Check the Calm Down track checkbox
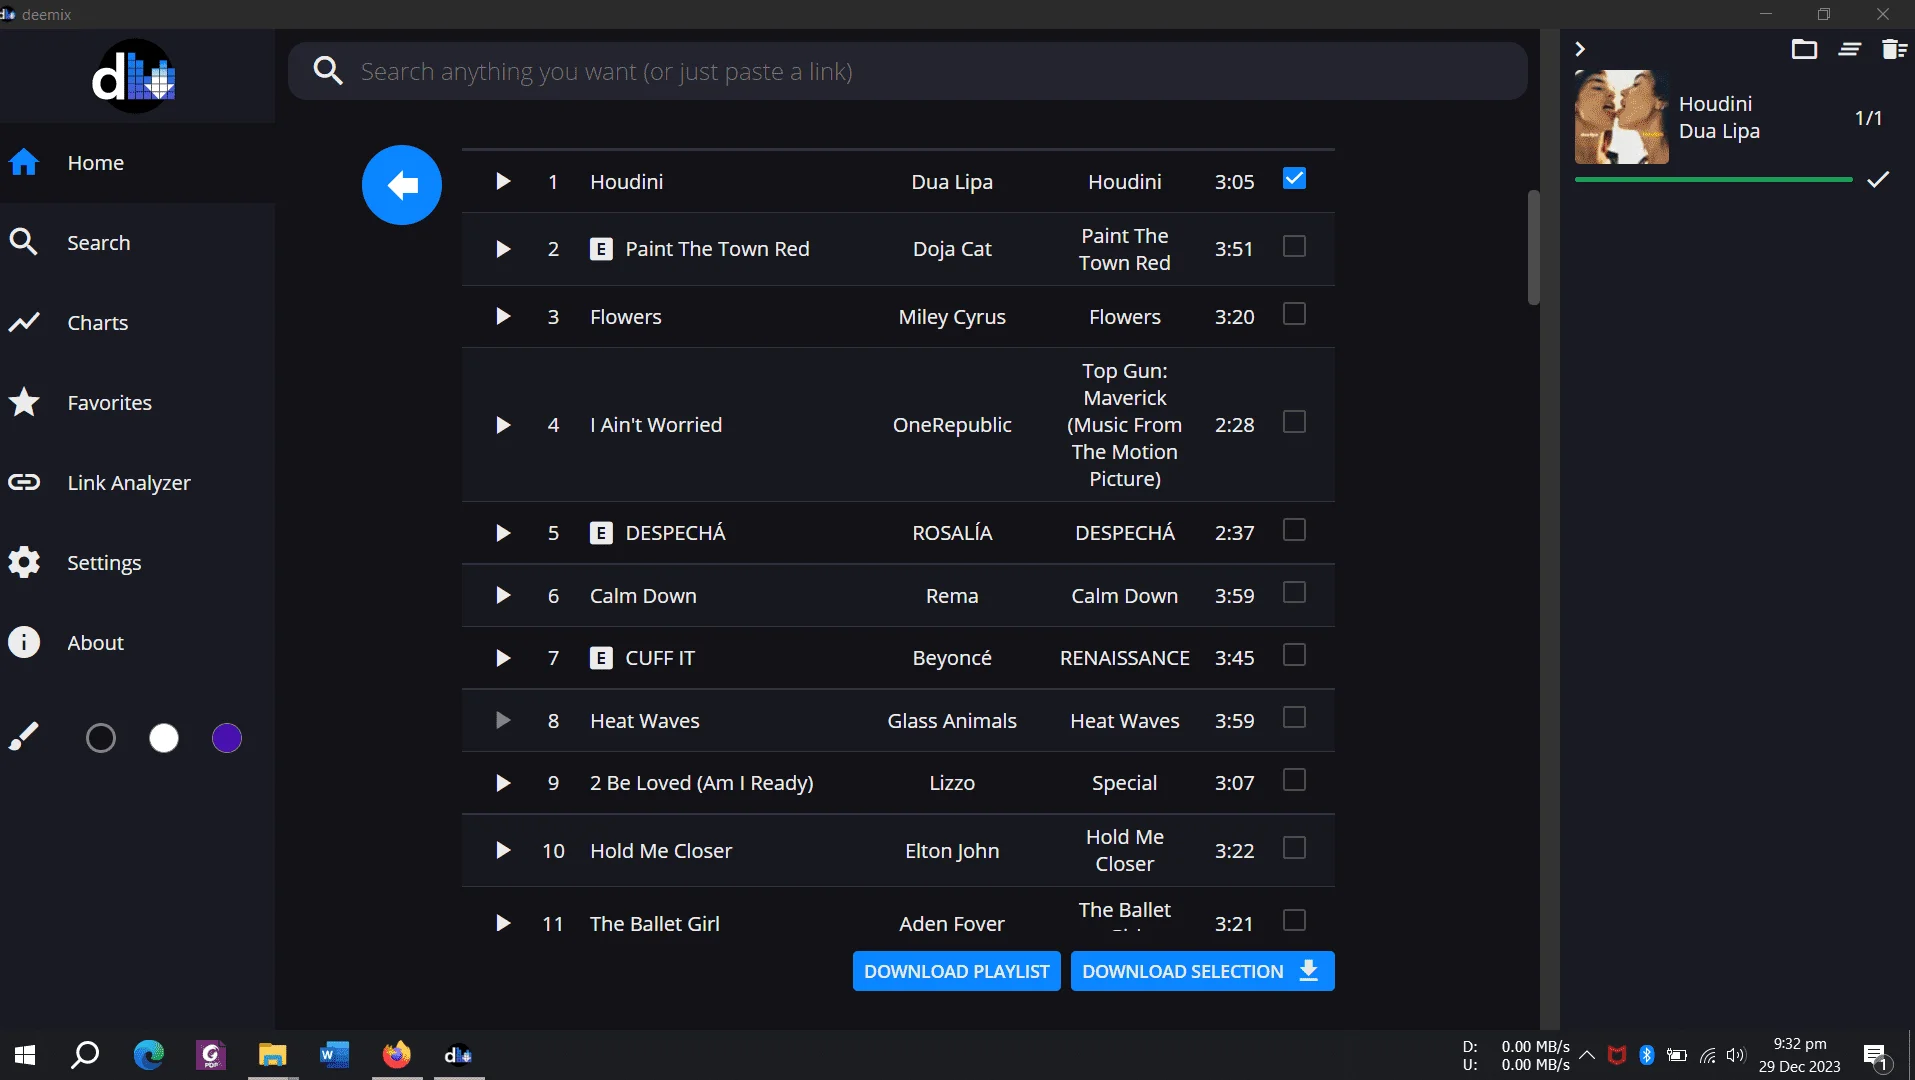 tap(1294, 593)
